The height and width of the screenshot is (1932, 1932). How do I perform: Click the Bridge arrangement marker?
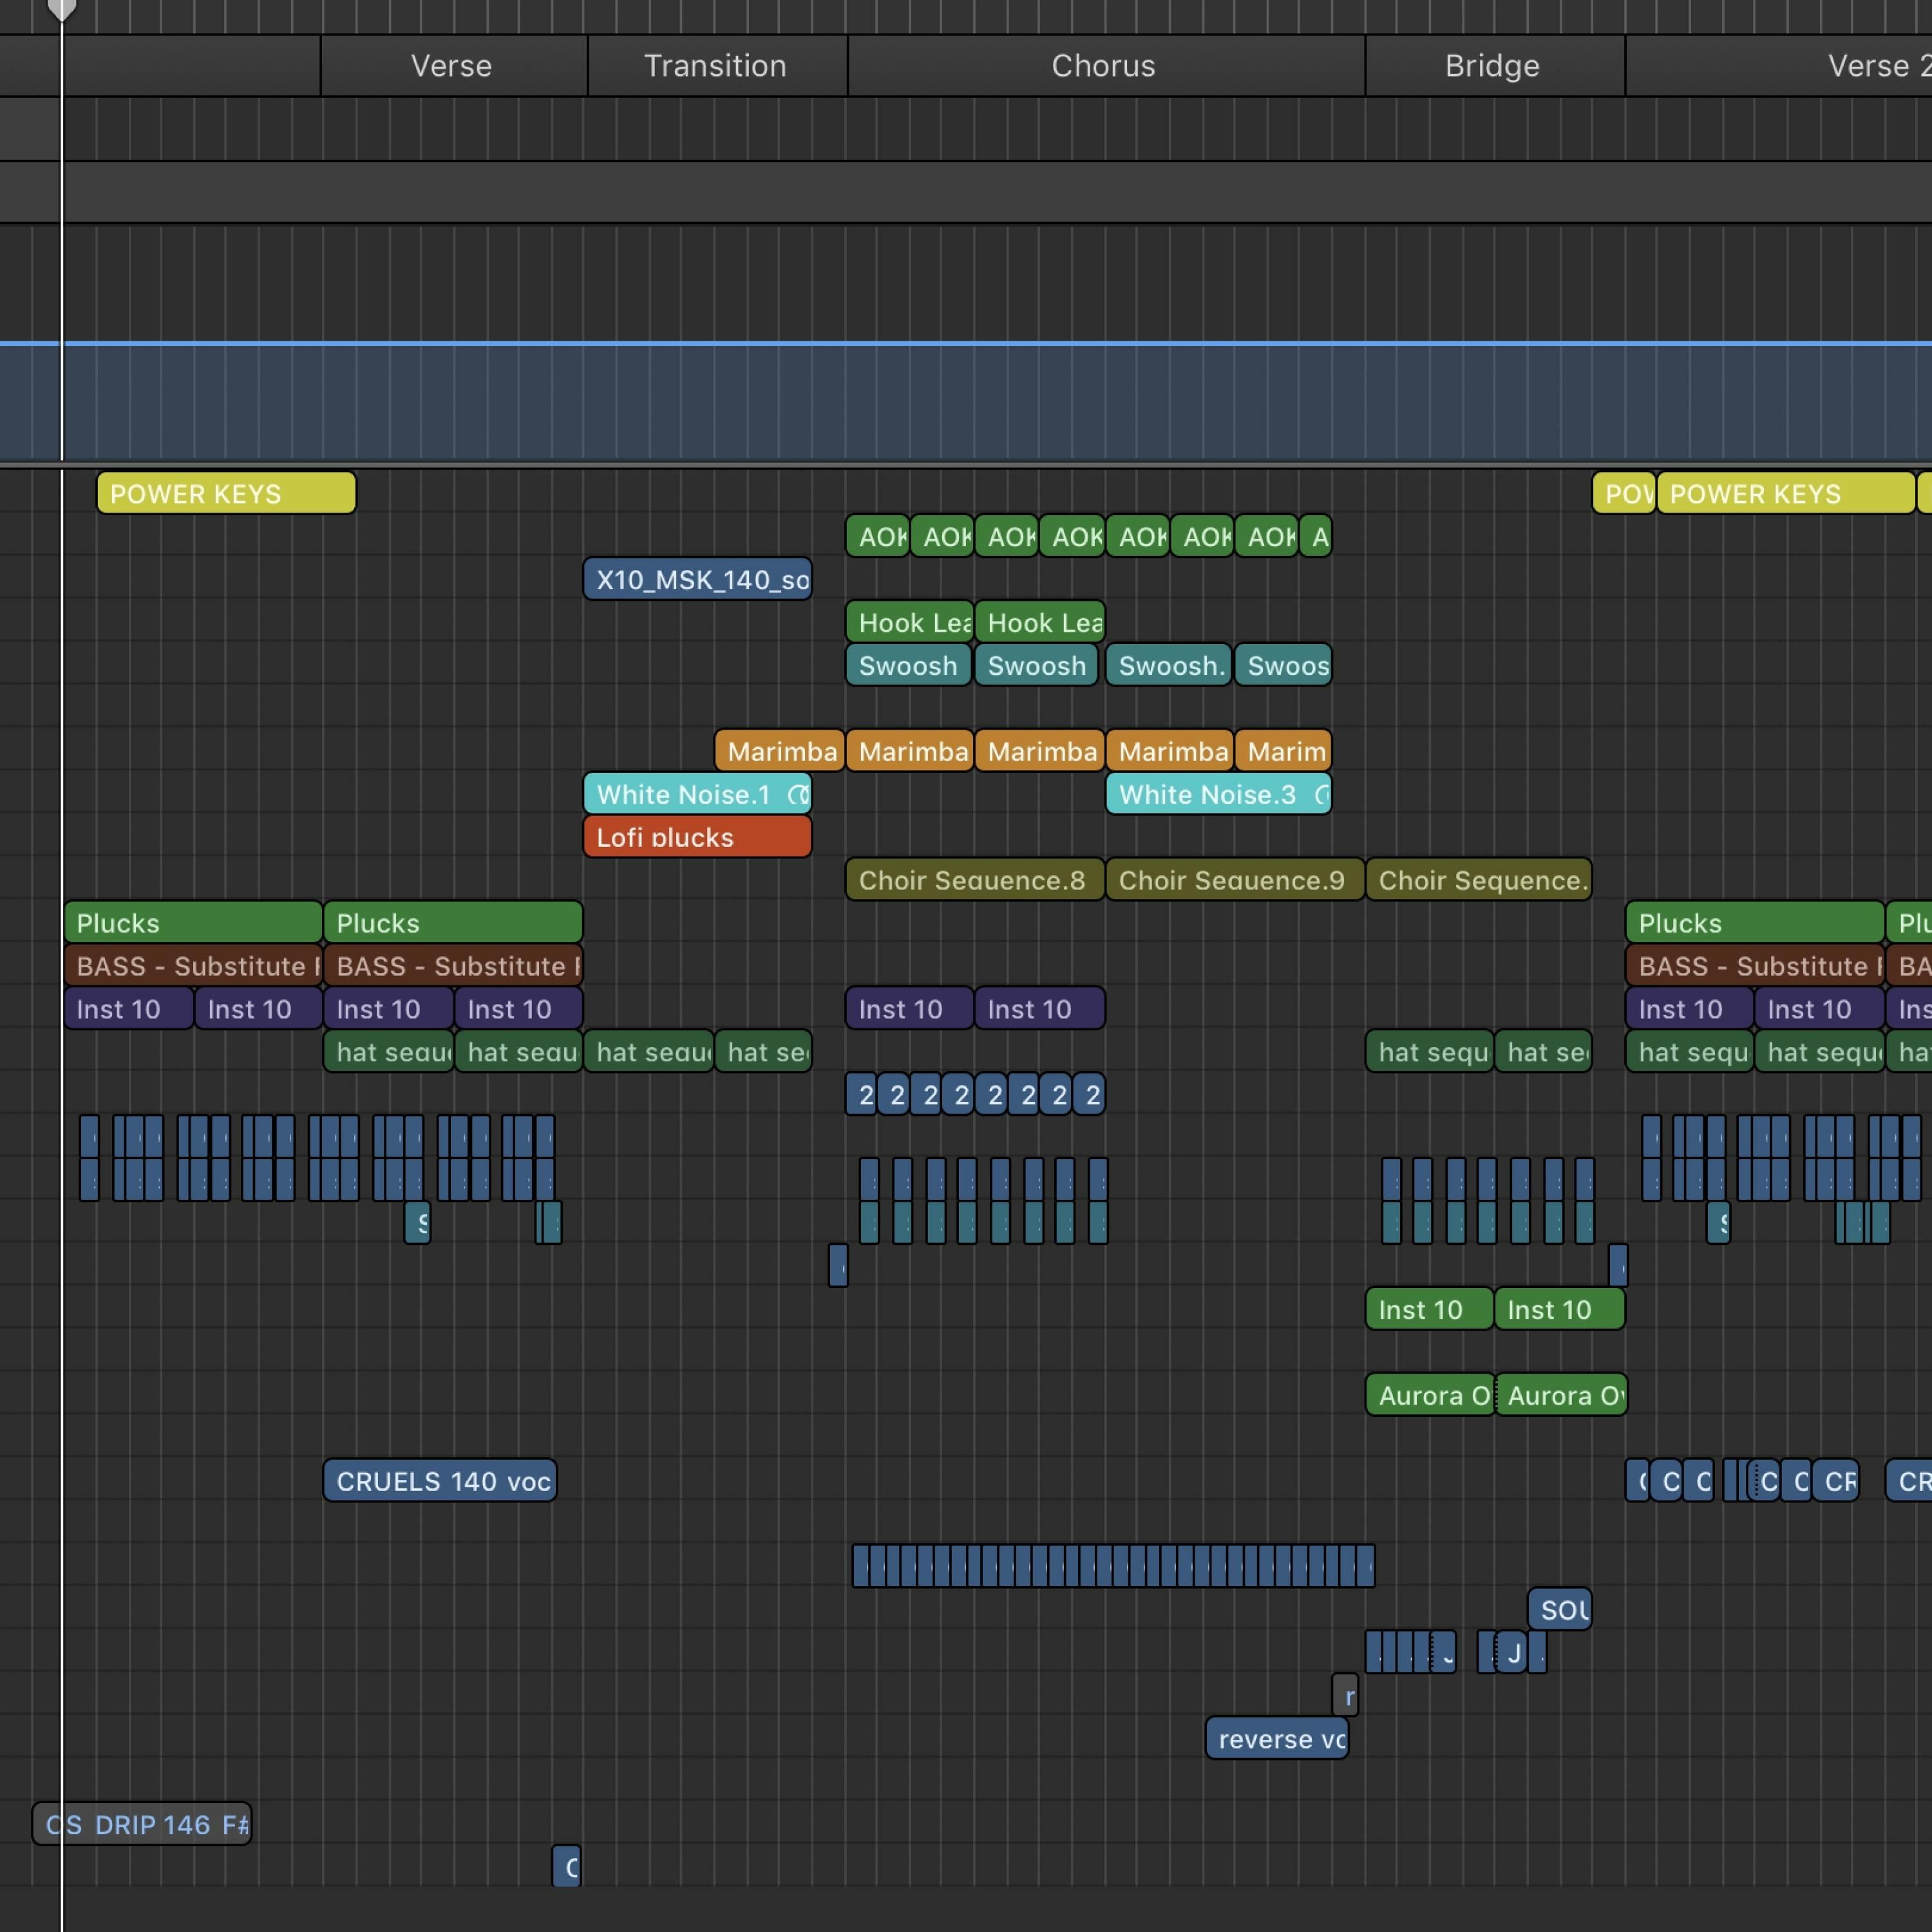coord(1493,66)
